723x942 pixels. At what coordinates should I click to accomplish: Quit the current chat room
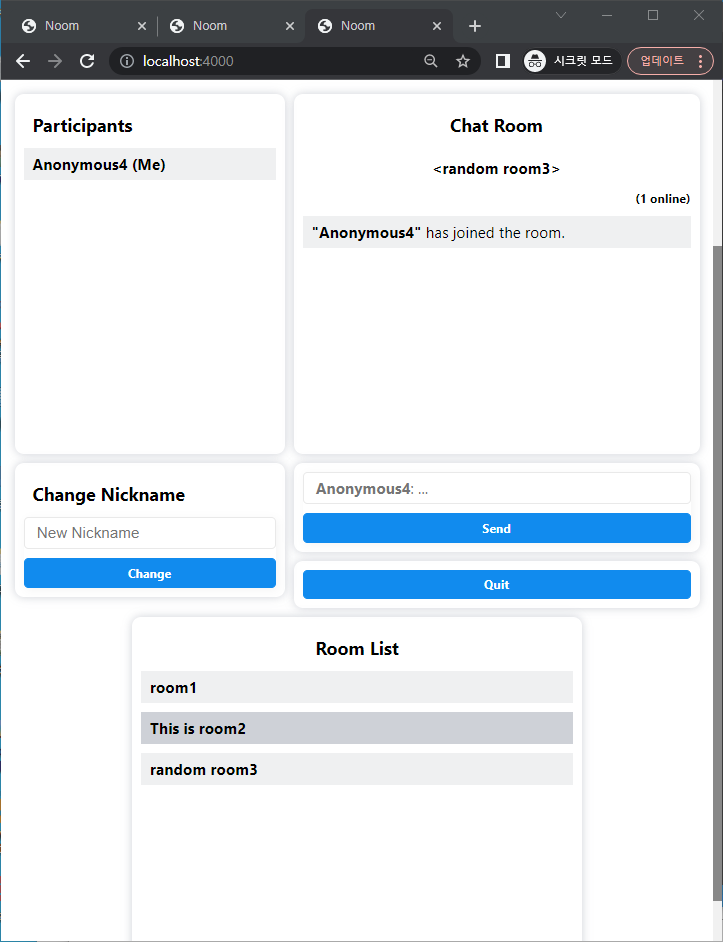pos(496,585)
